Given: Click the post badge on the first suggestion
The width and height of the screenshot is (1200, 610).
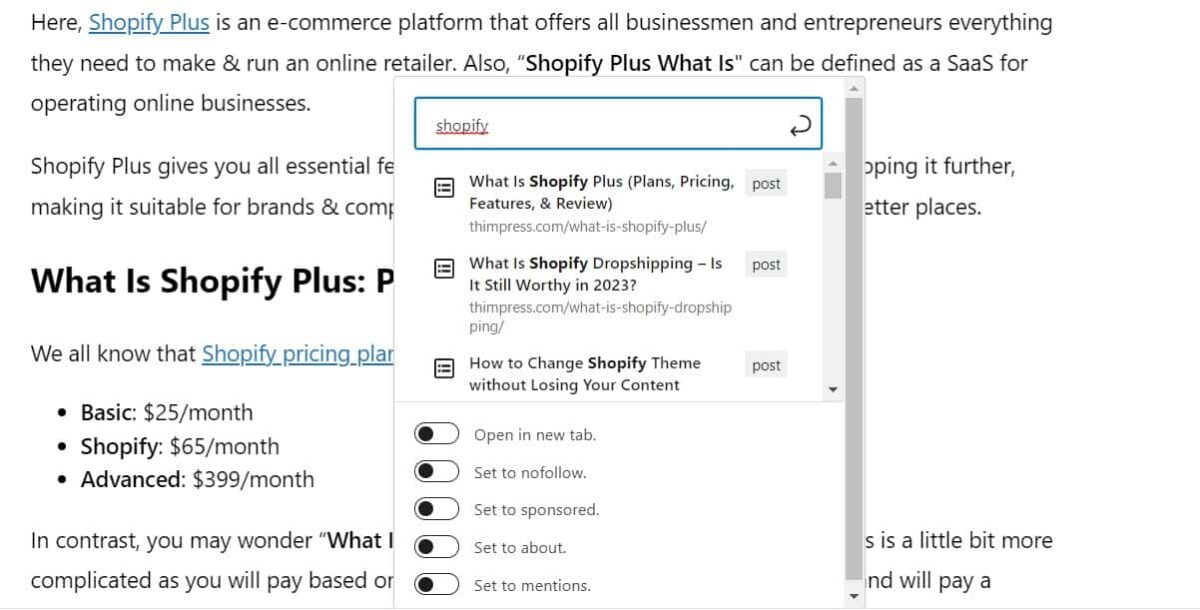Looking at the screenshot, I should [765, 183].
